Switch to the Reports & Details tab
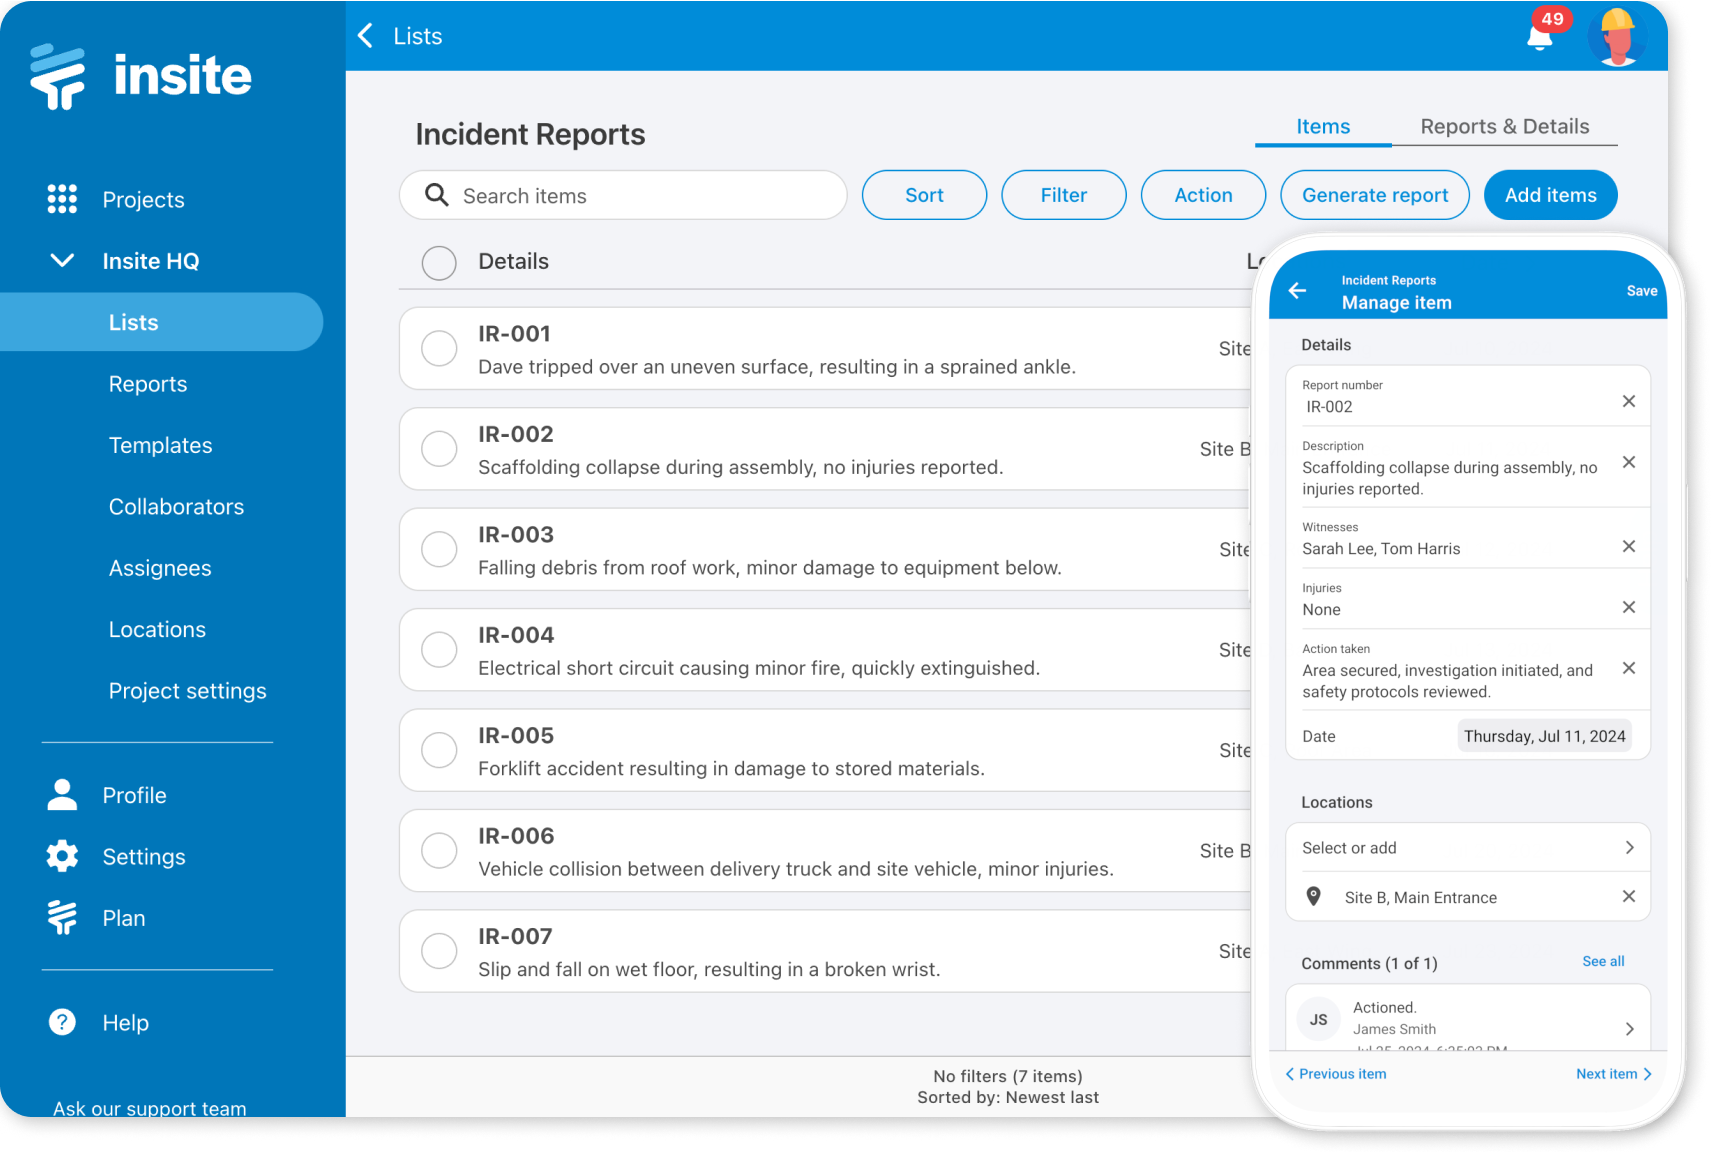Screen dimensions: 1728x1152 click(1504, 126)
